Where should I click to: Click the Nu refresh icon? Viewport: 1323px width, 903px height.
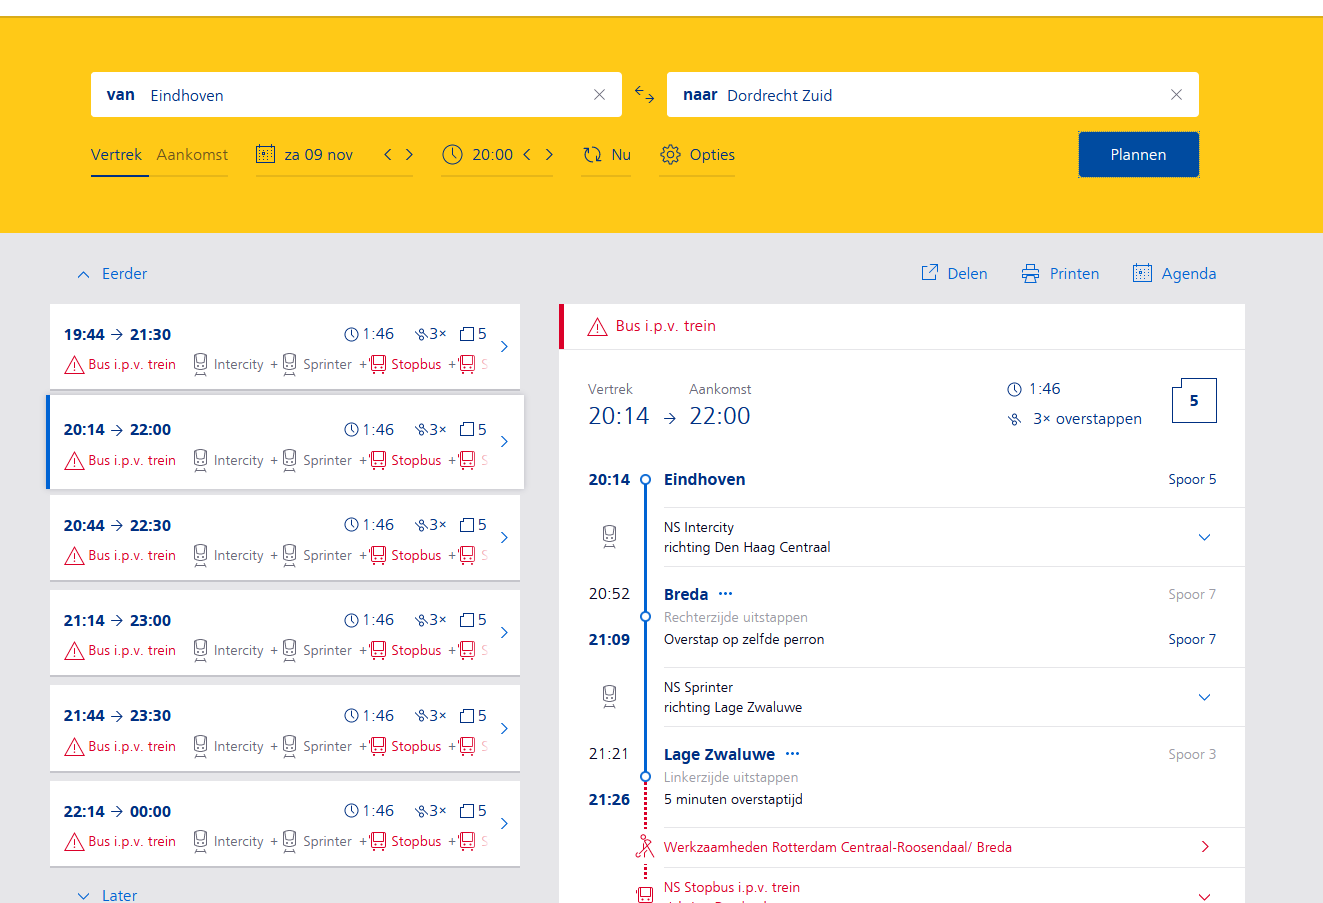592,155
